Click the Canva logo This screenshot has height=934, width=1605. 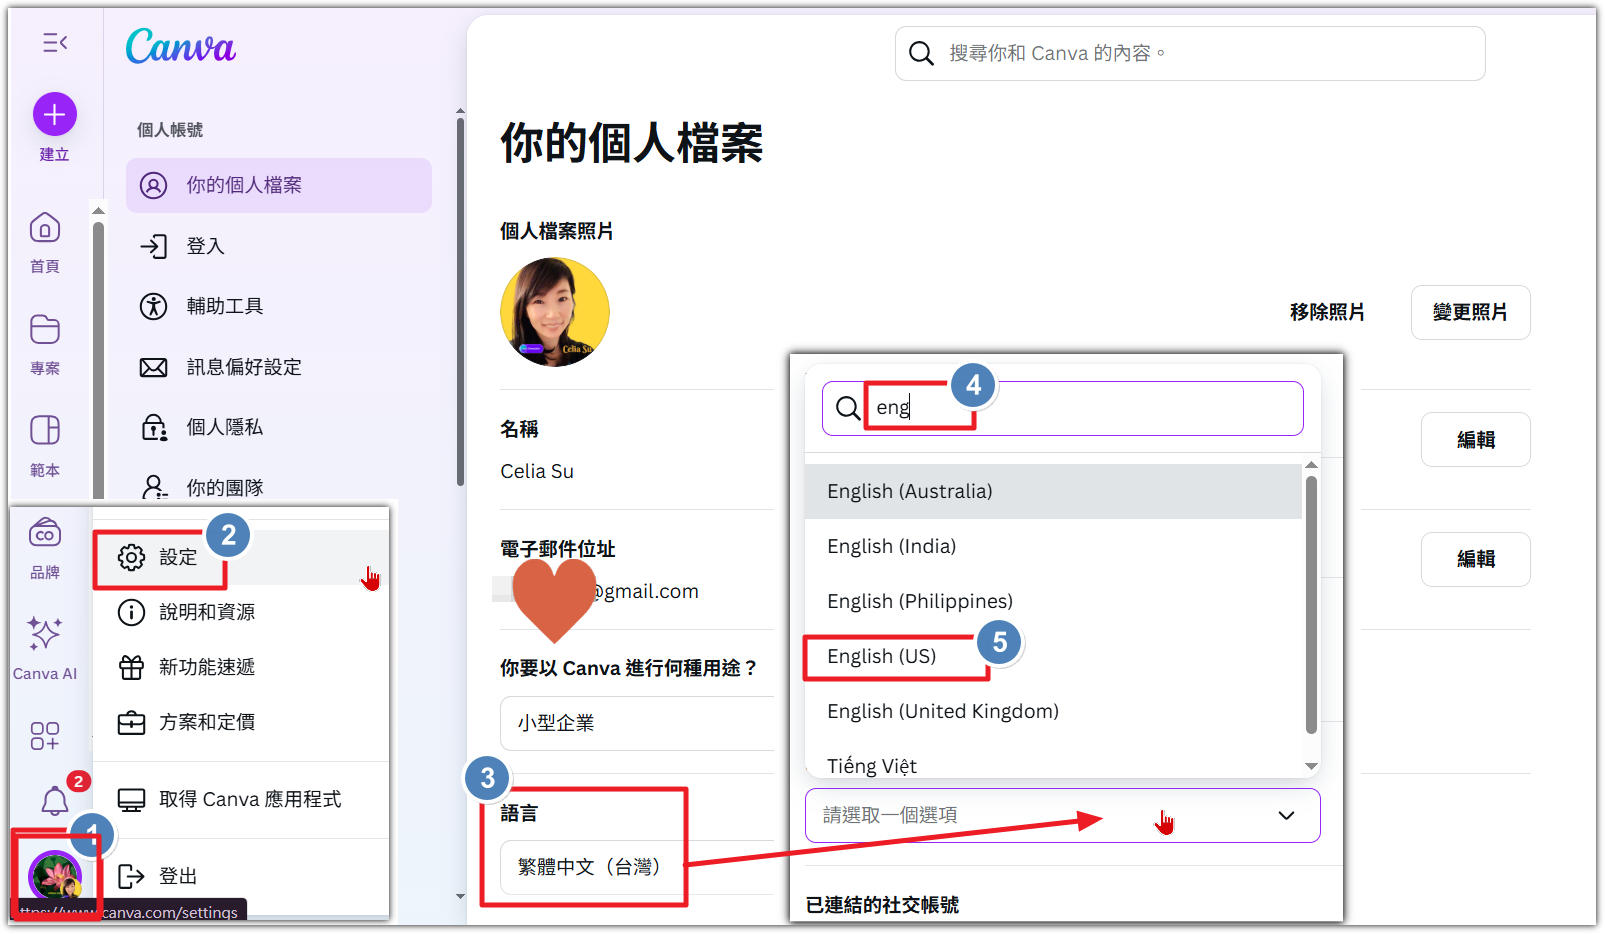click(181, 47)
